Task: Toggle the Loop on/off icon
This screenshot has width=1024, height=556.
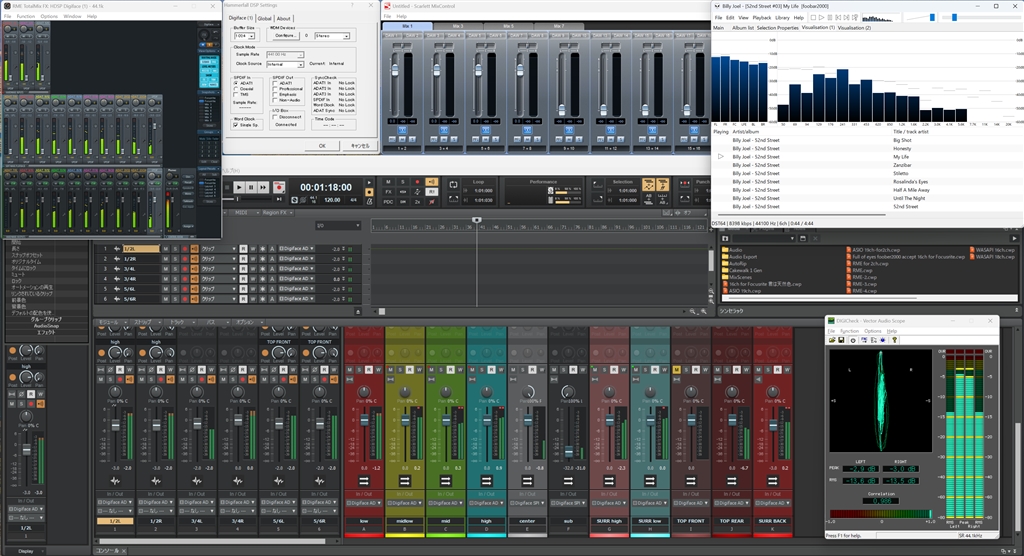Action: 454,183
